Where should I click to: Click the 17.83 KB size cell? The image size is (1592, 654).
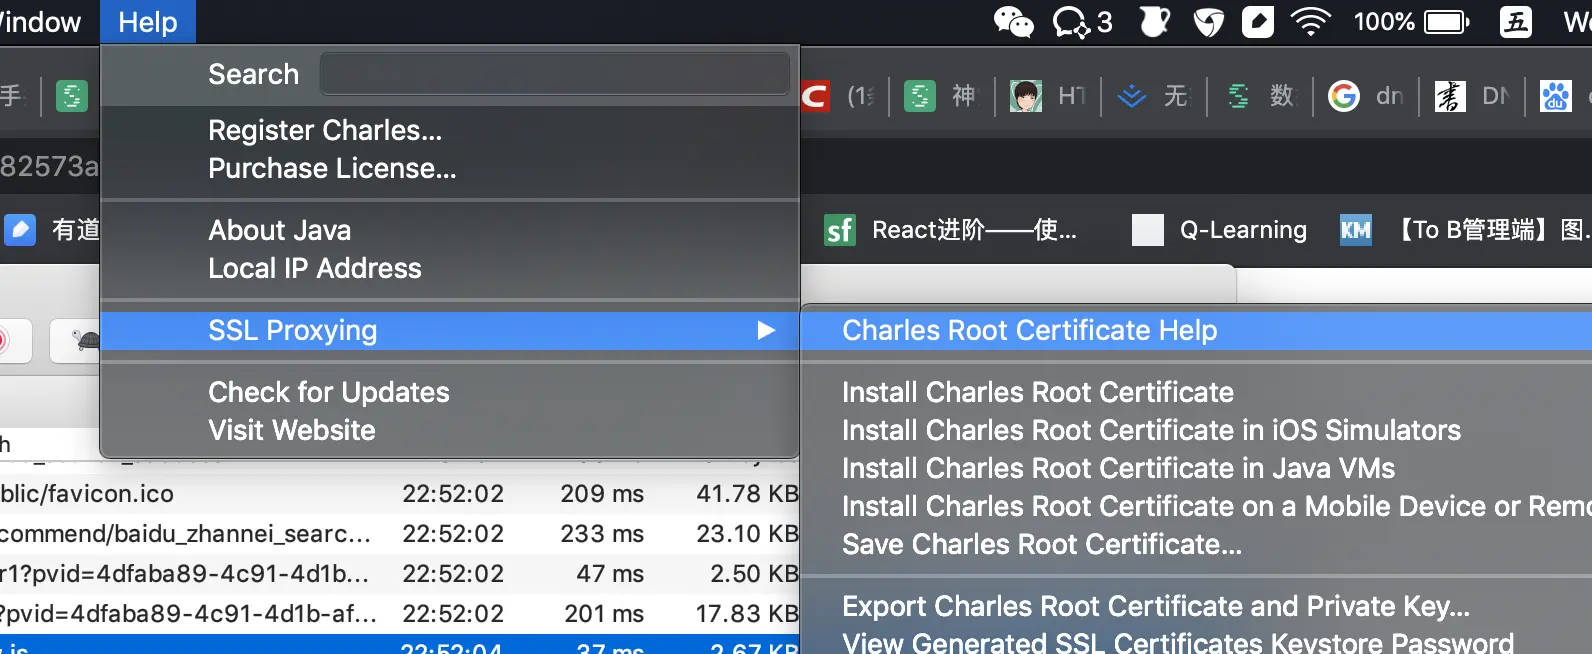747,614
